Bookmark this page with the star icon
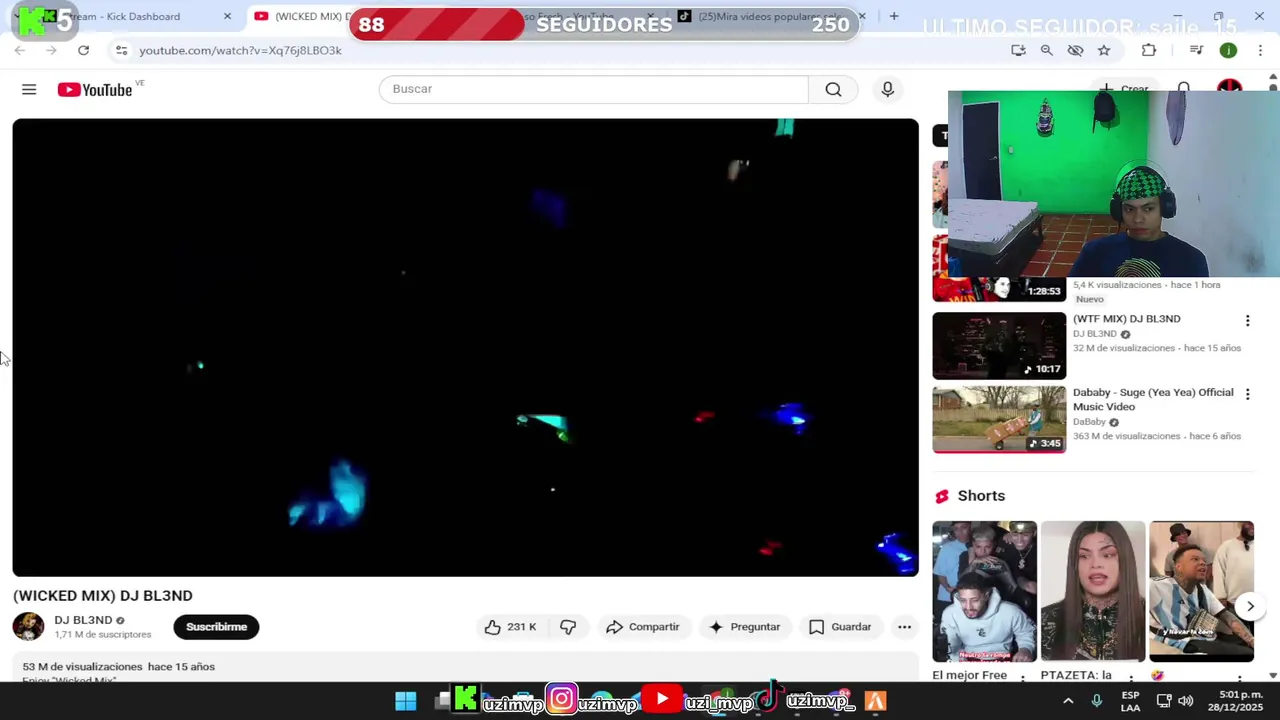 pyautogui.click(x=1104, y=50)
